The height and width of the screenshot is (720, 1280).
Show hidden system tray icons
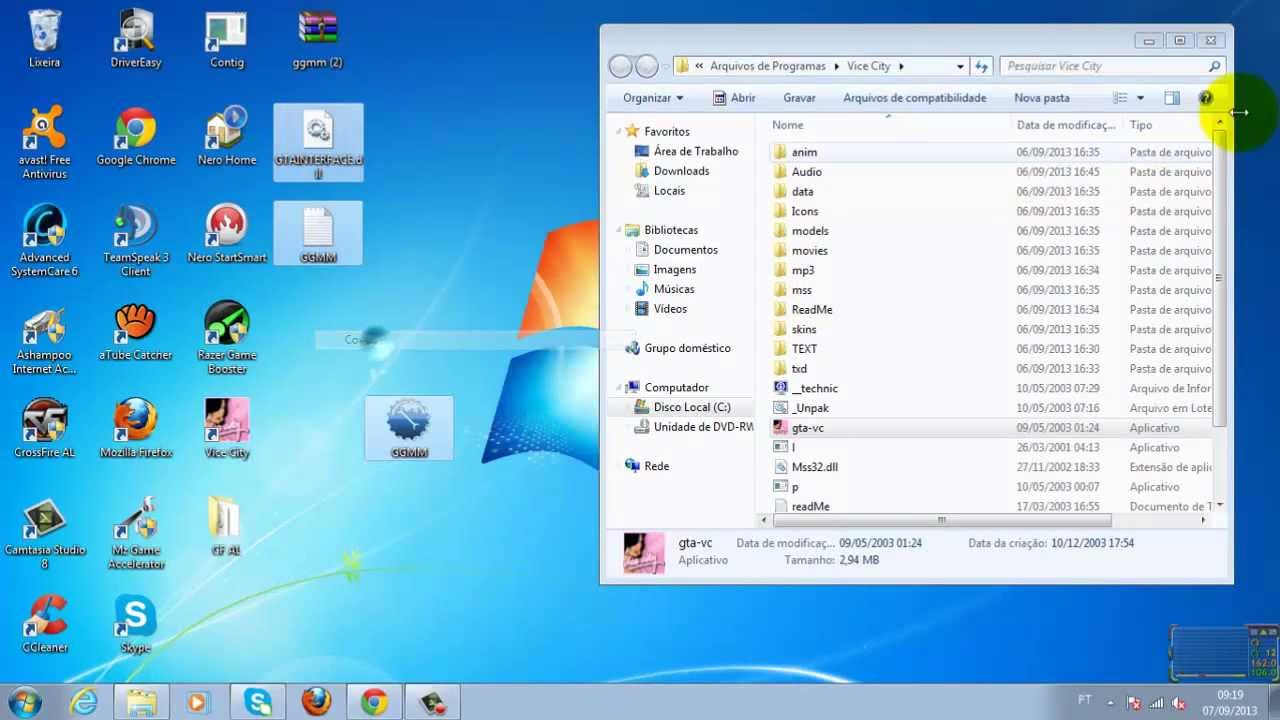tap(1110, 702)
